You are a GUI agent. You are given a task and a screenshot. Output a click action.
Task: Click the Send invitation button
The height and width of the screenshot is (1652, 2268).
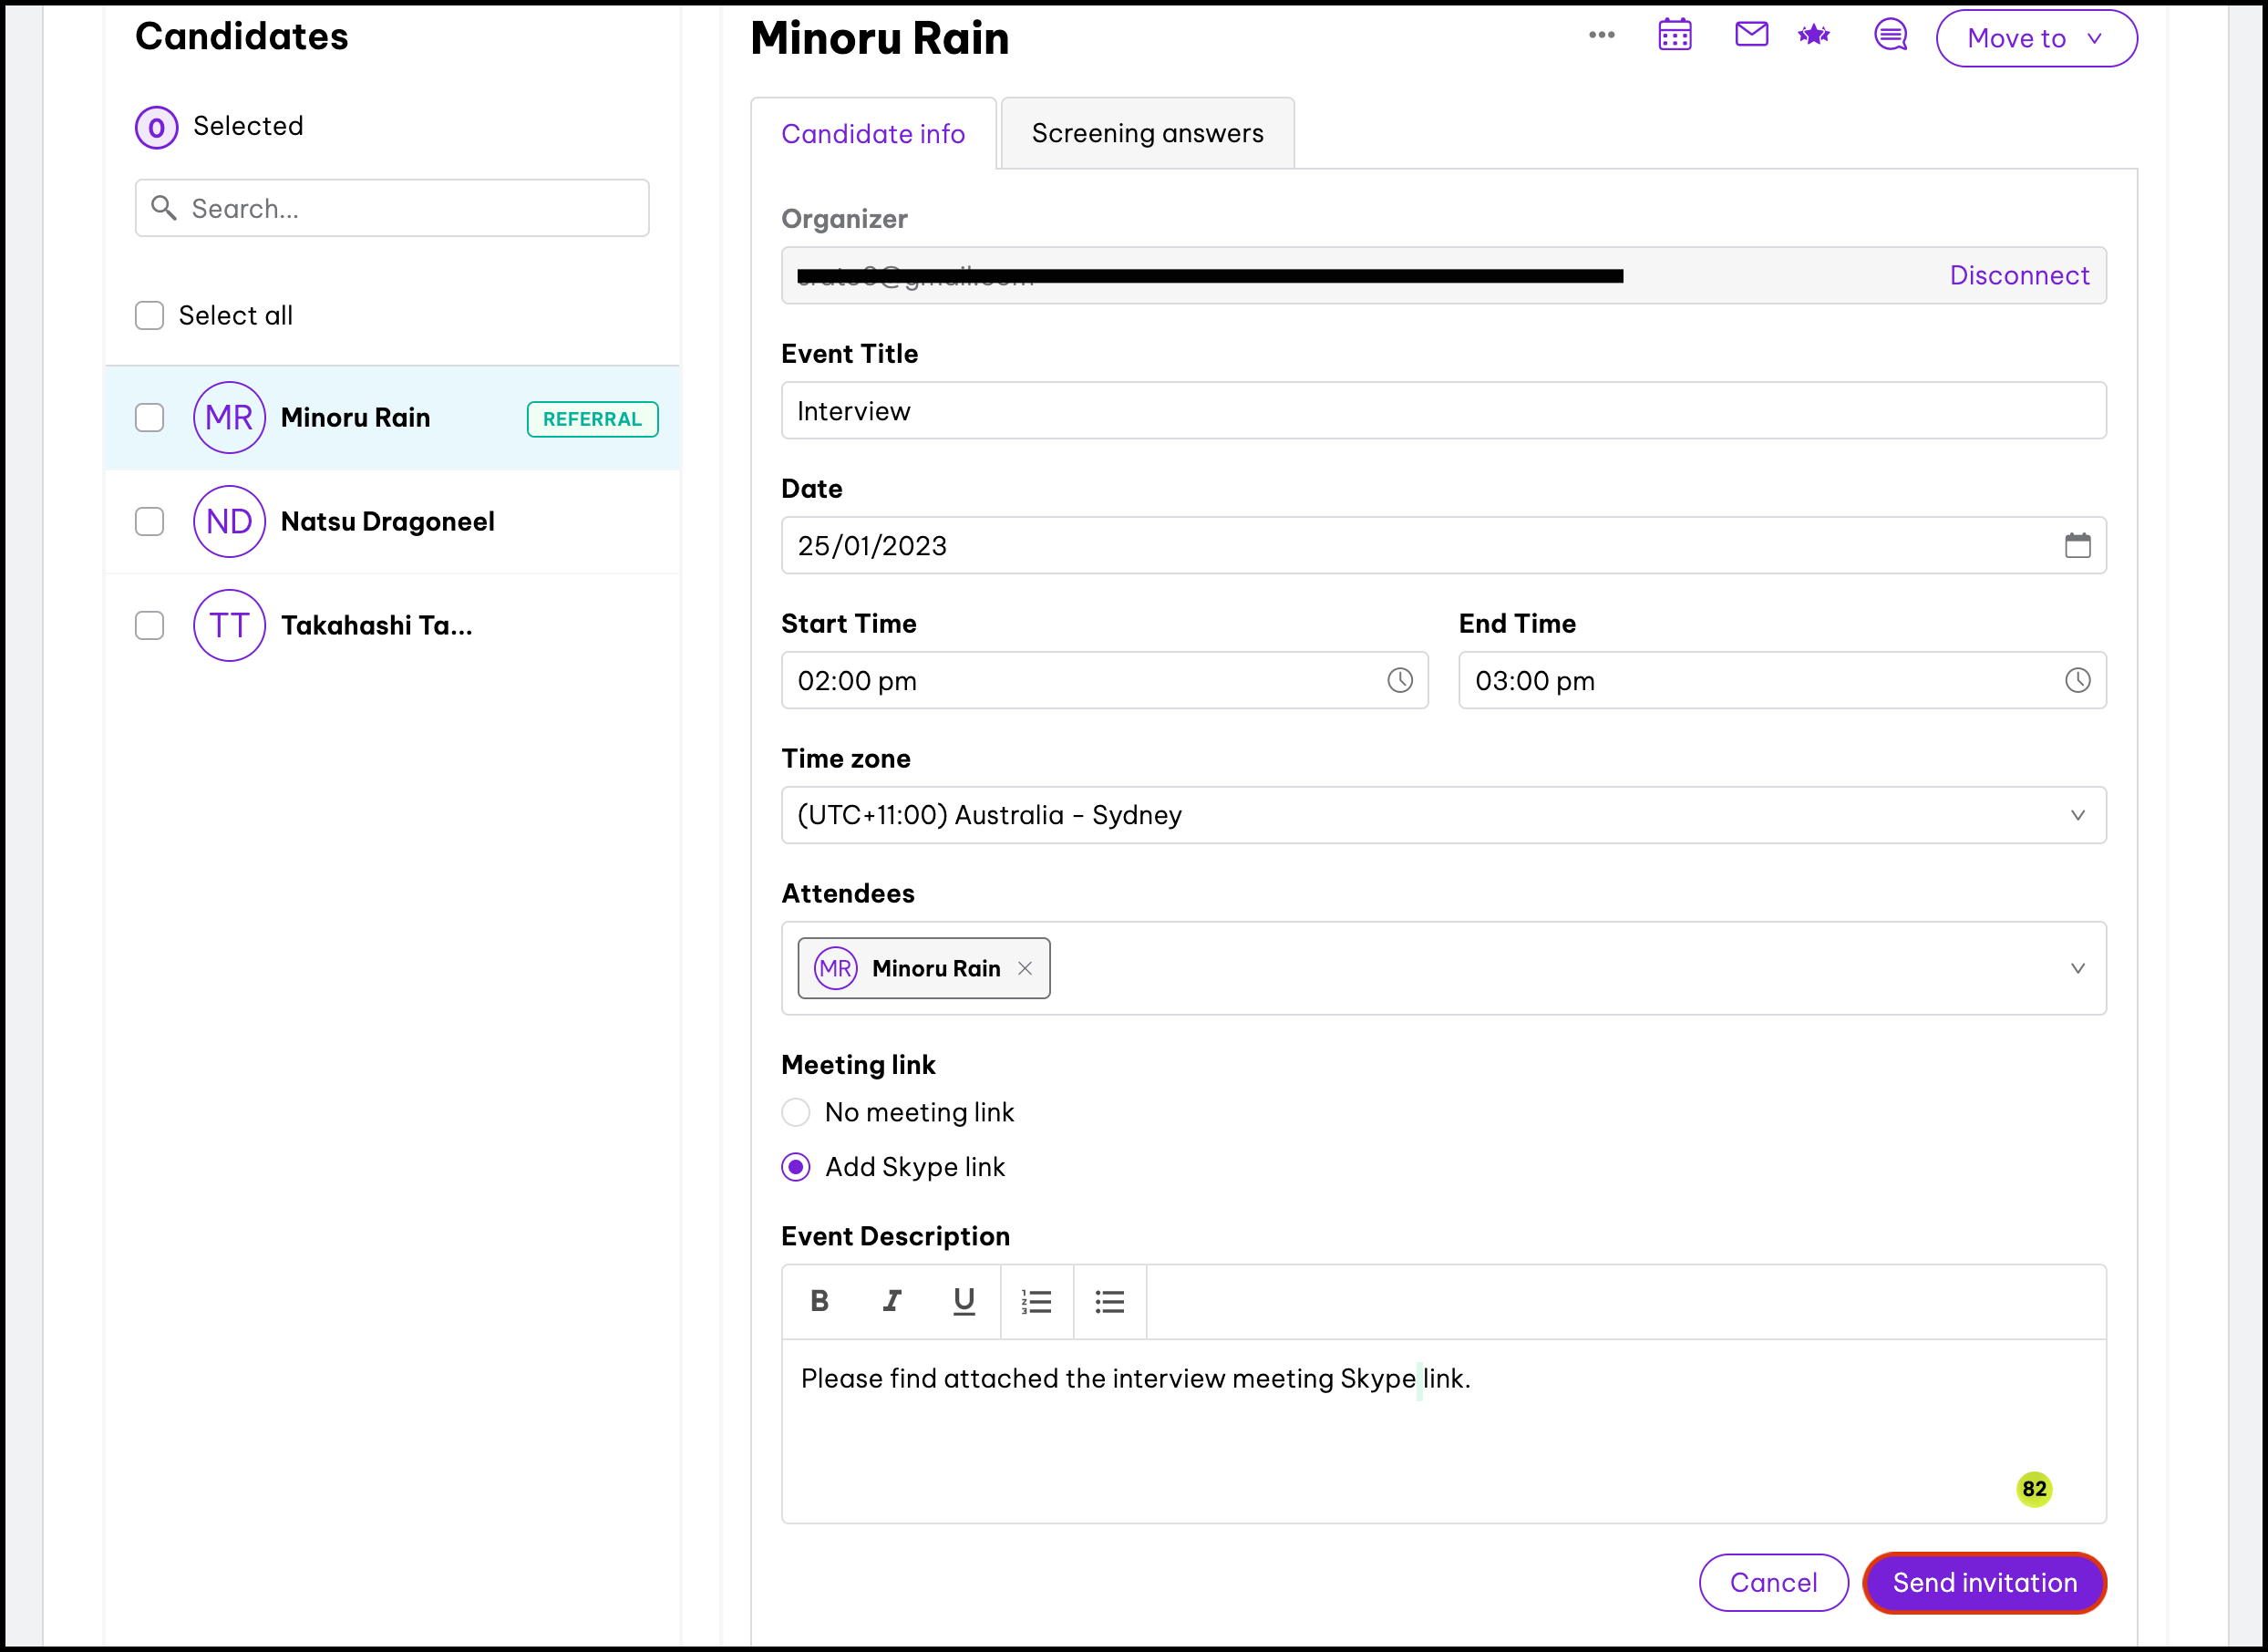coord(1984,1583)
